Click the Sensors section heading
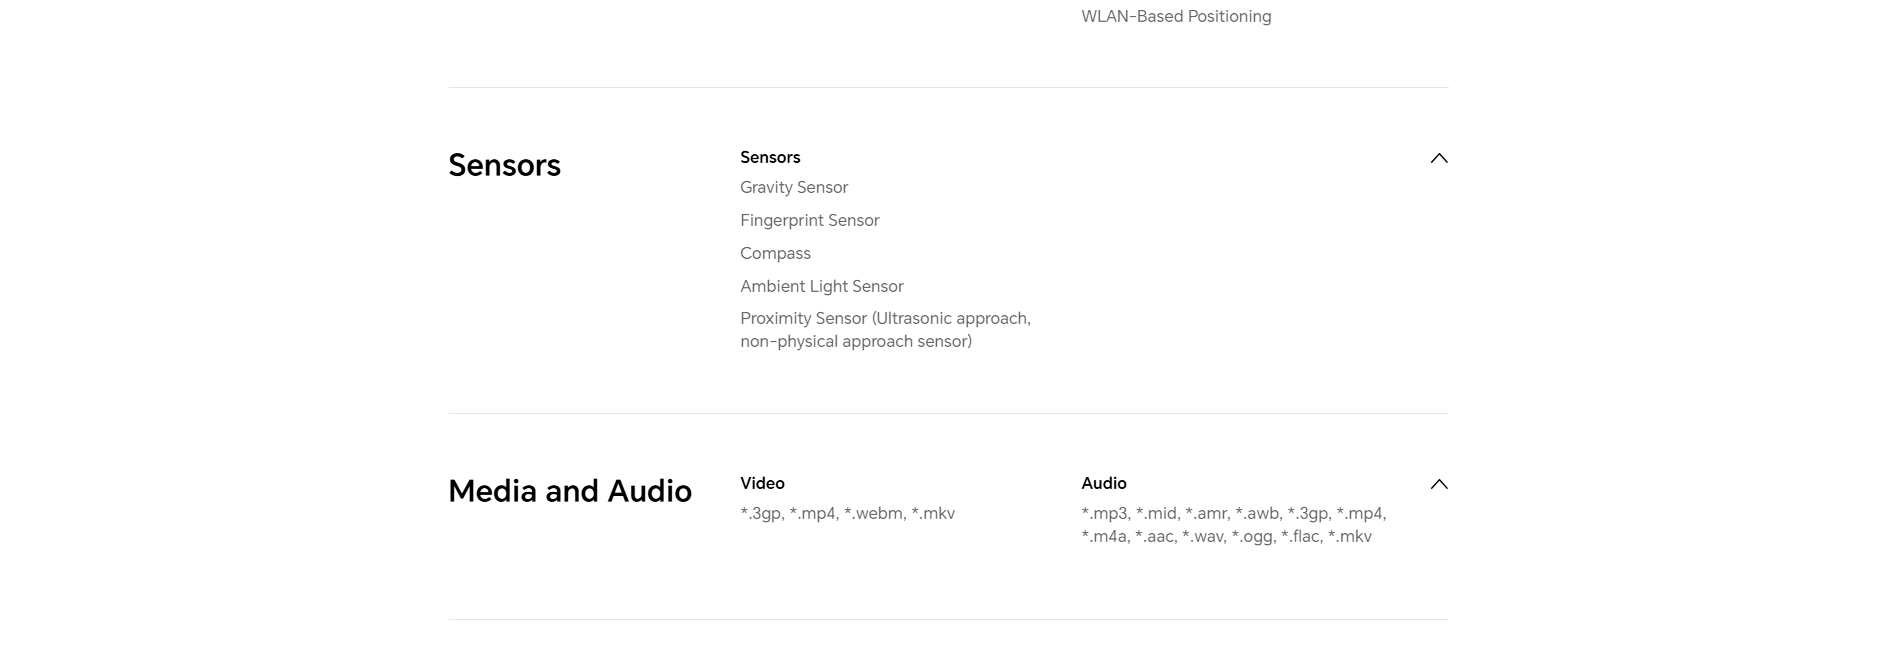 [x=504, y=165]
